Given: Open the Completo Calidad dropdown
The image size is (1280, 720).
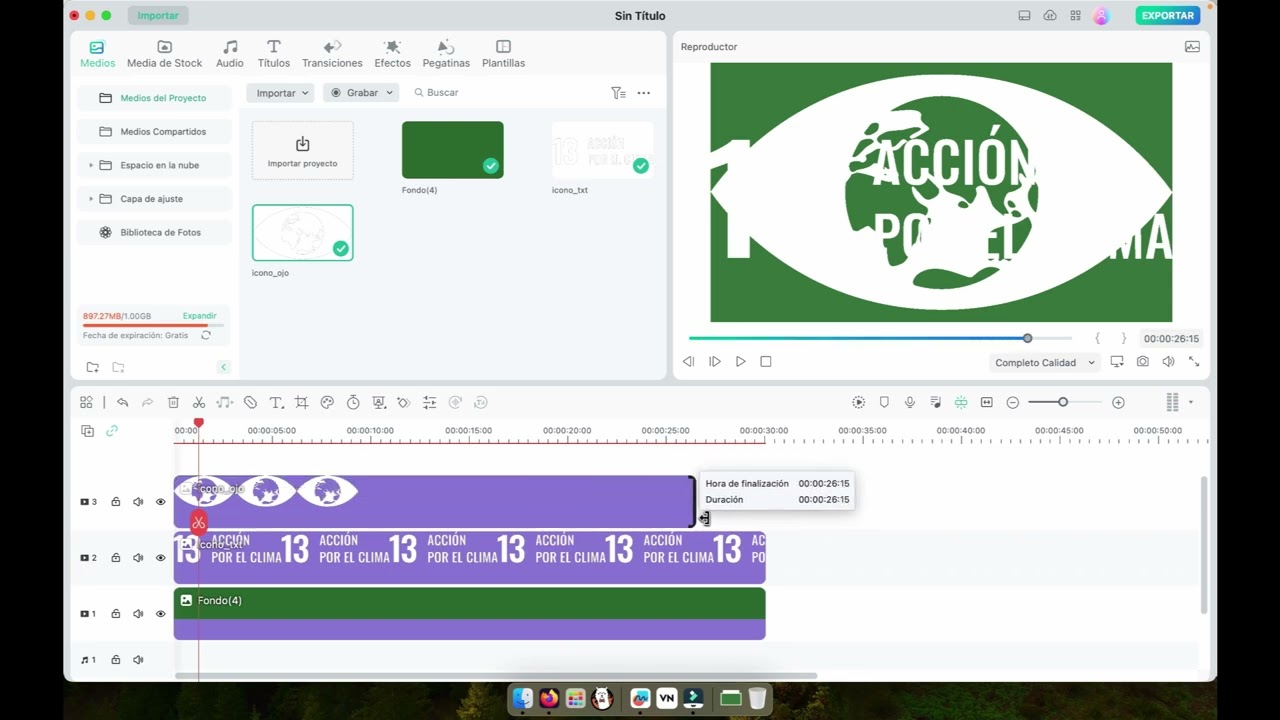Looking at the screenshot, I should [1044, 362].
